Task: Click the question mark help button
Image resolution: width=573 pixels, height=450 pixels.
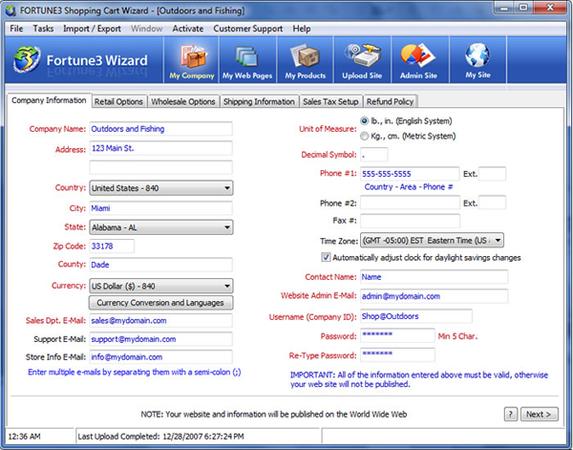Action: point(511,414)
